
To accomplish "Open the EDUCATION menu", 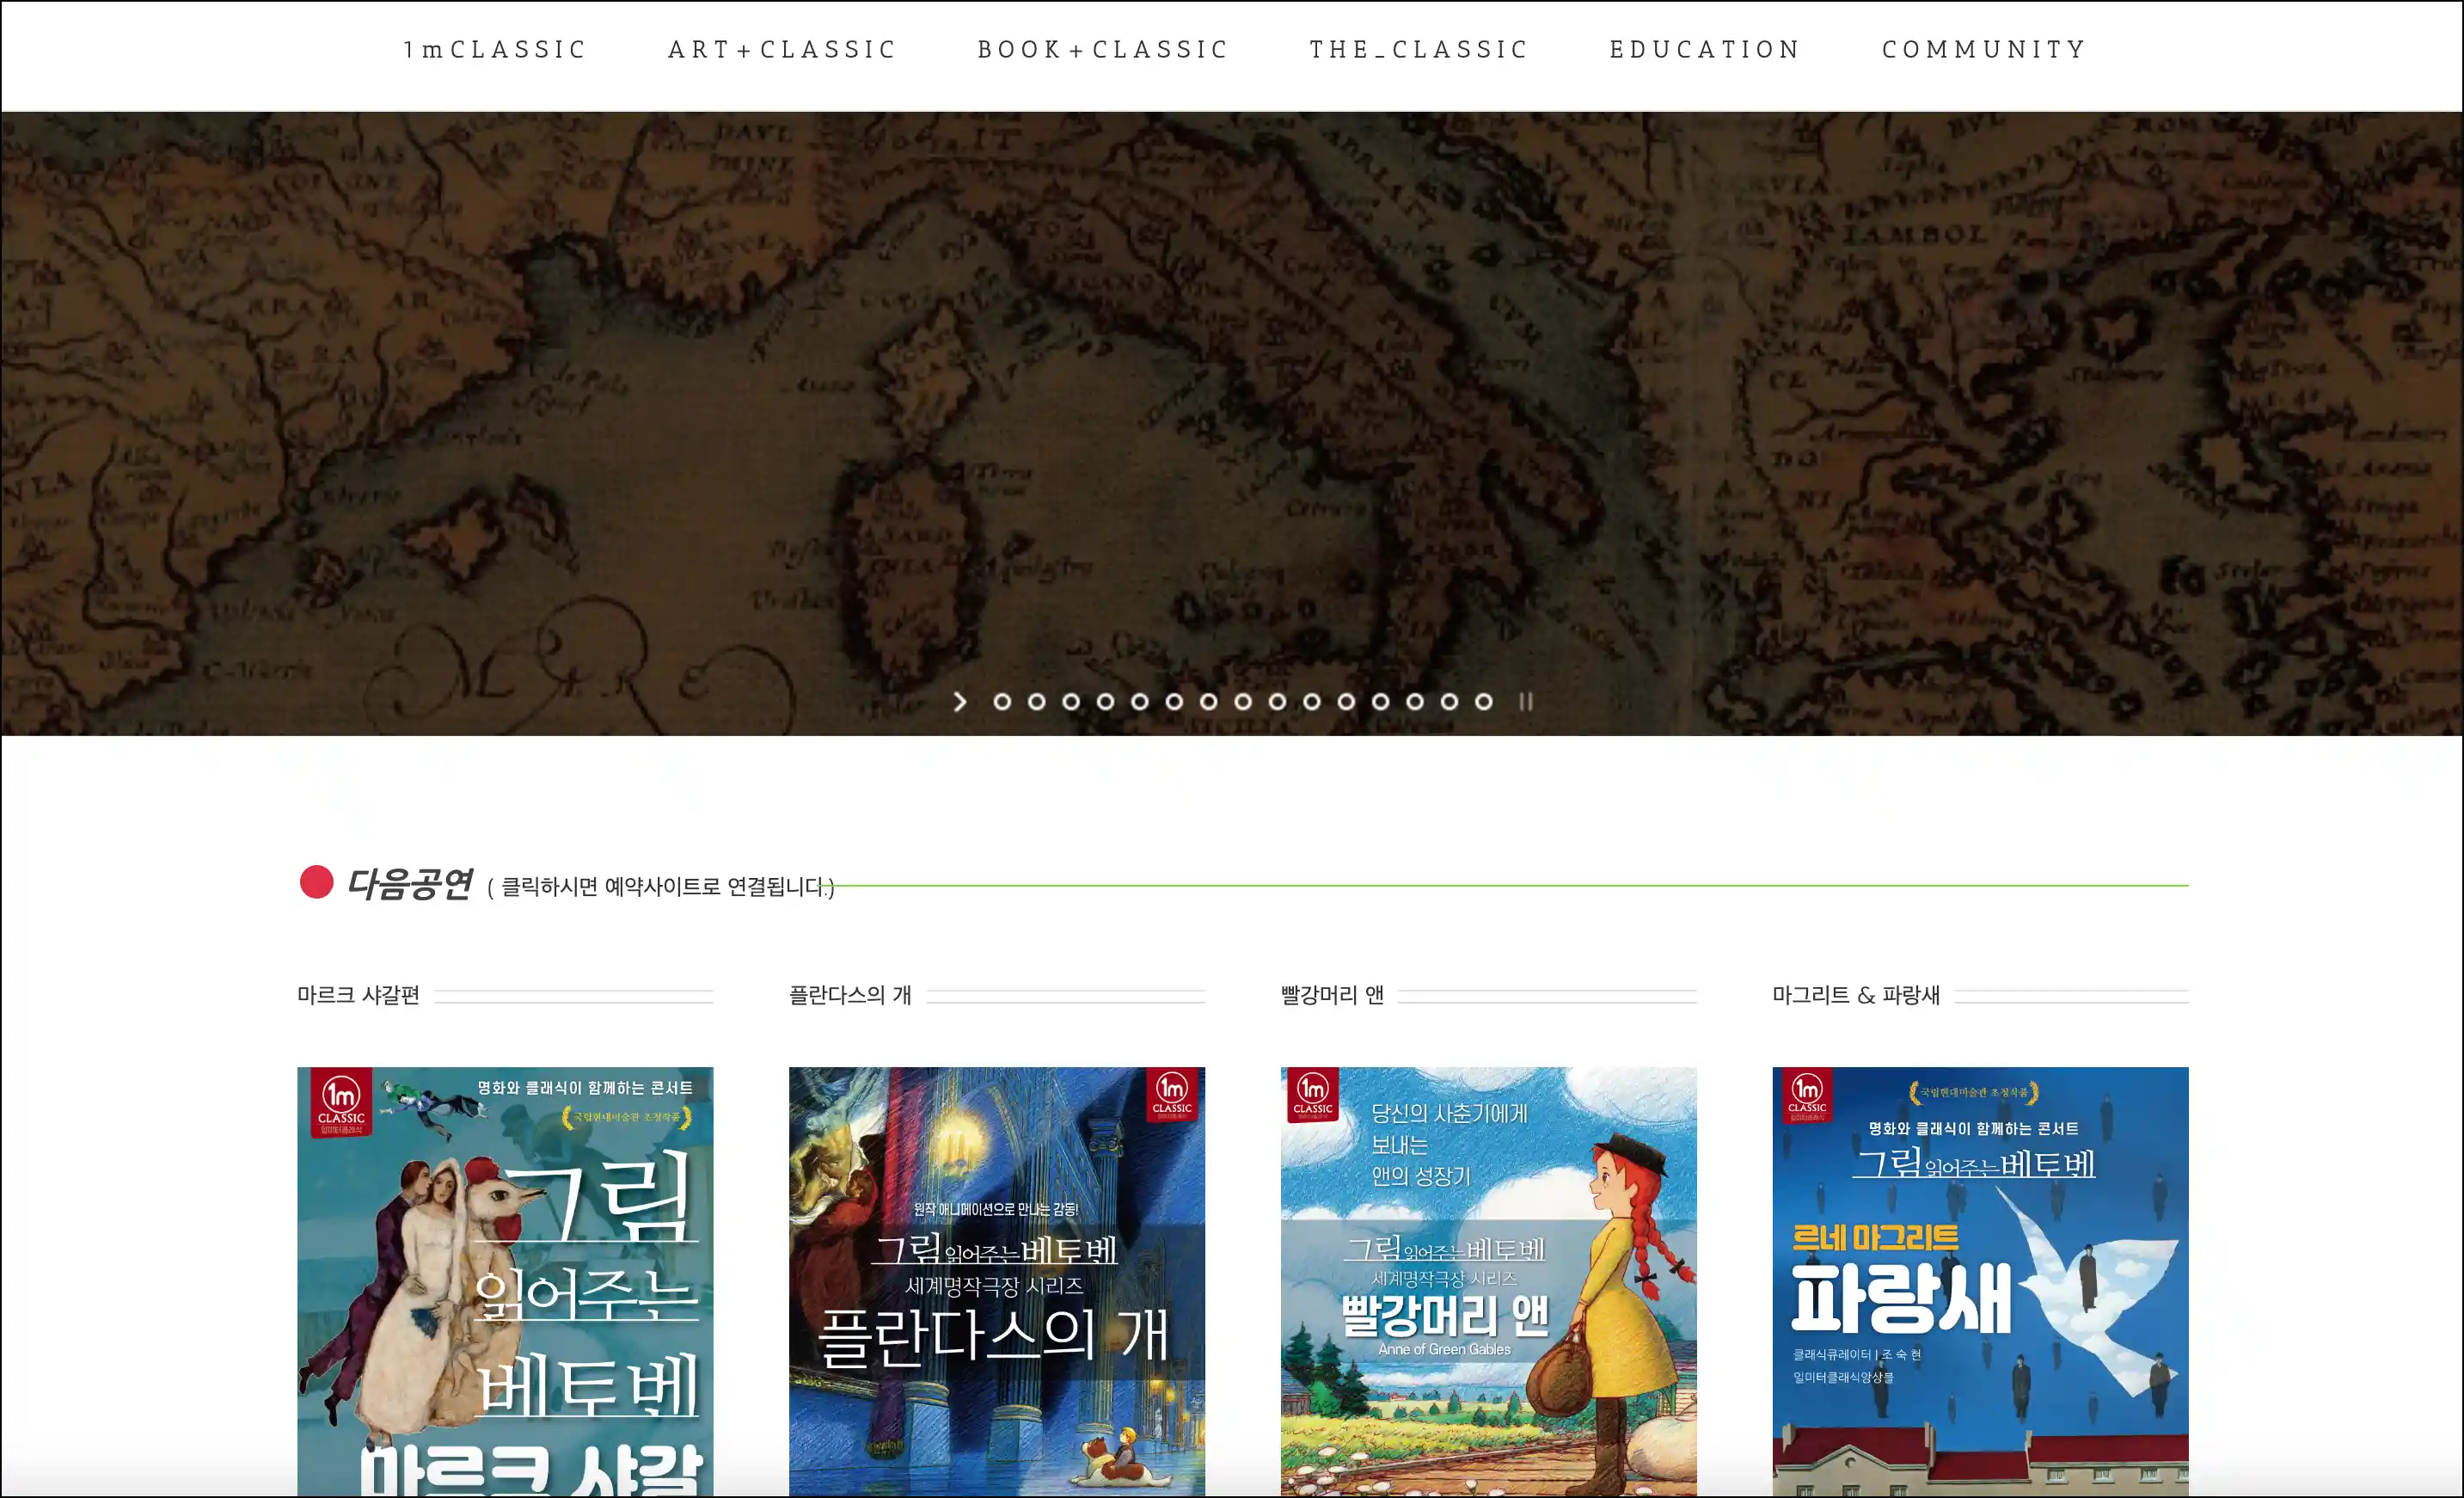I will pos(1705,49).
